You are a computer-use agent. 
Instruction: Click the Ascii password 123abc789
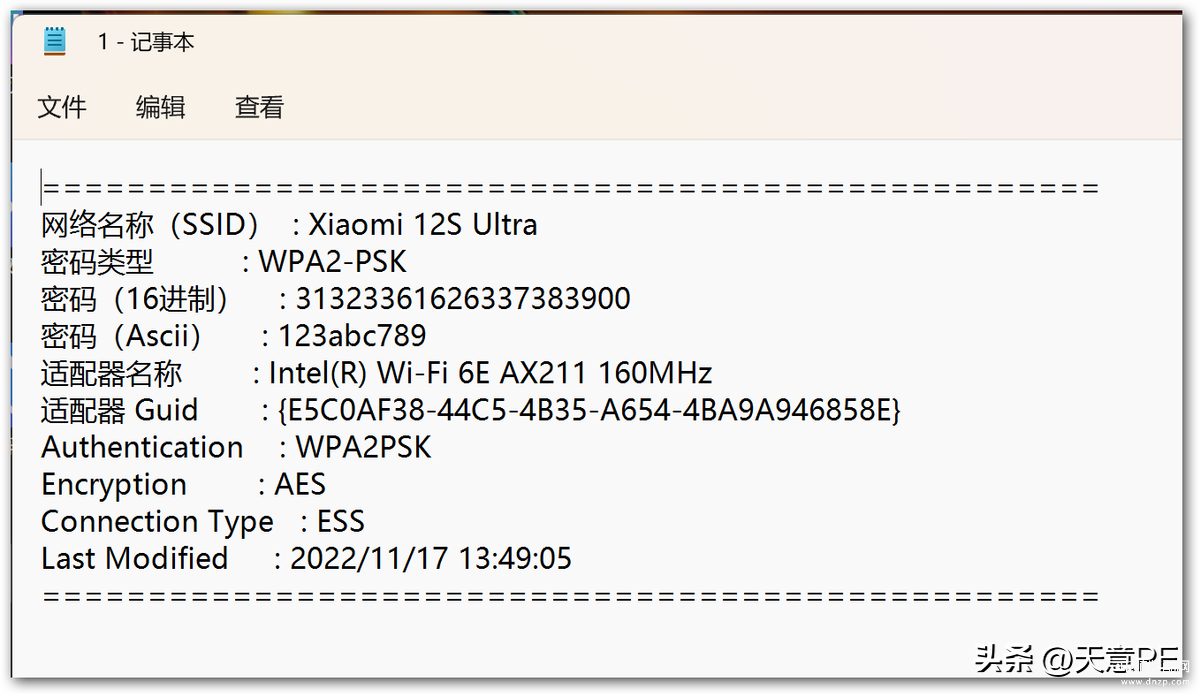(352, 336)
